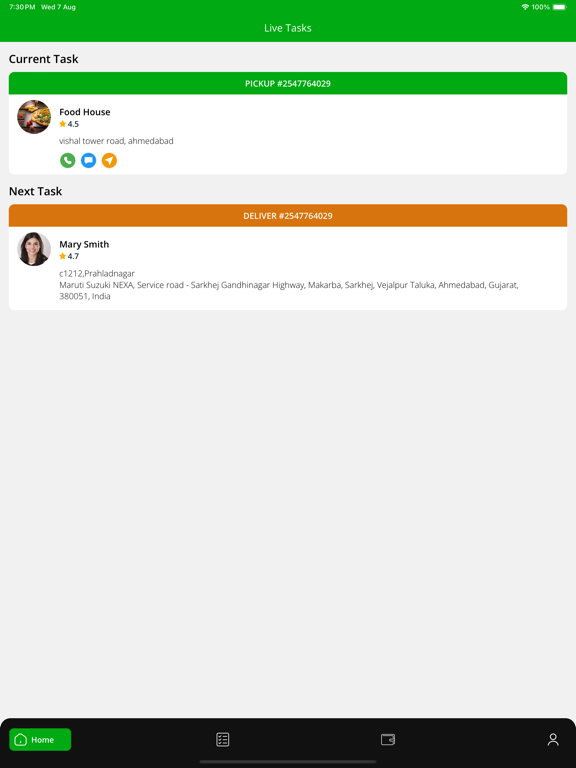Tap the Wi-Fi status icon

(x=525, y=7)
